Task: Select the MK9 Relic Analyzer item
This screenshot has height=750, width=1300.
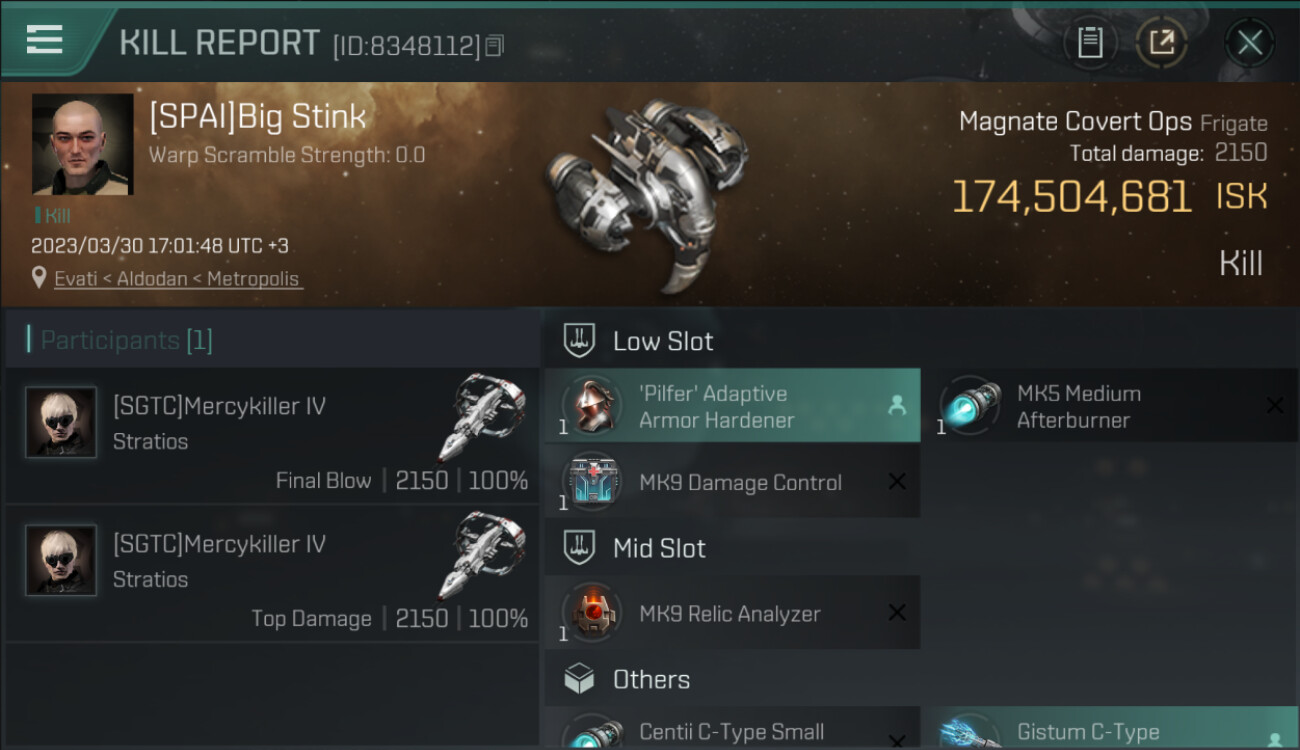Action: (732, 614)
